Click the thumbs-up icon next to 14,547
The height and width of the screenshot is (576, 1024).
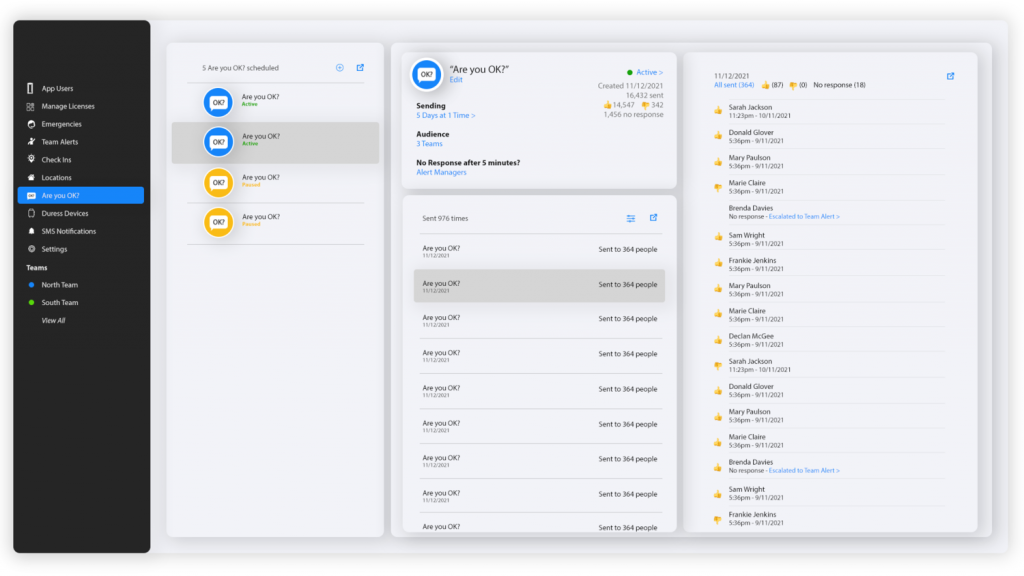(x=607, y=105)
